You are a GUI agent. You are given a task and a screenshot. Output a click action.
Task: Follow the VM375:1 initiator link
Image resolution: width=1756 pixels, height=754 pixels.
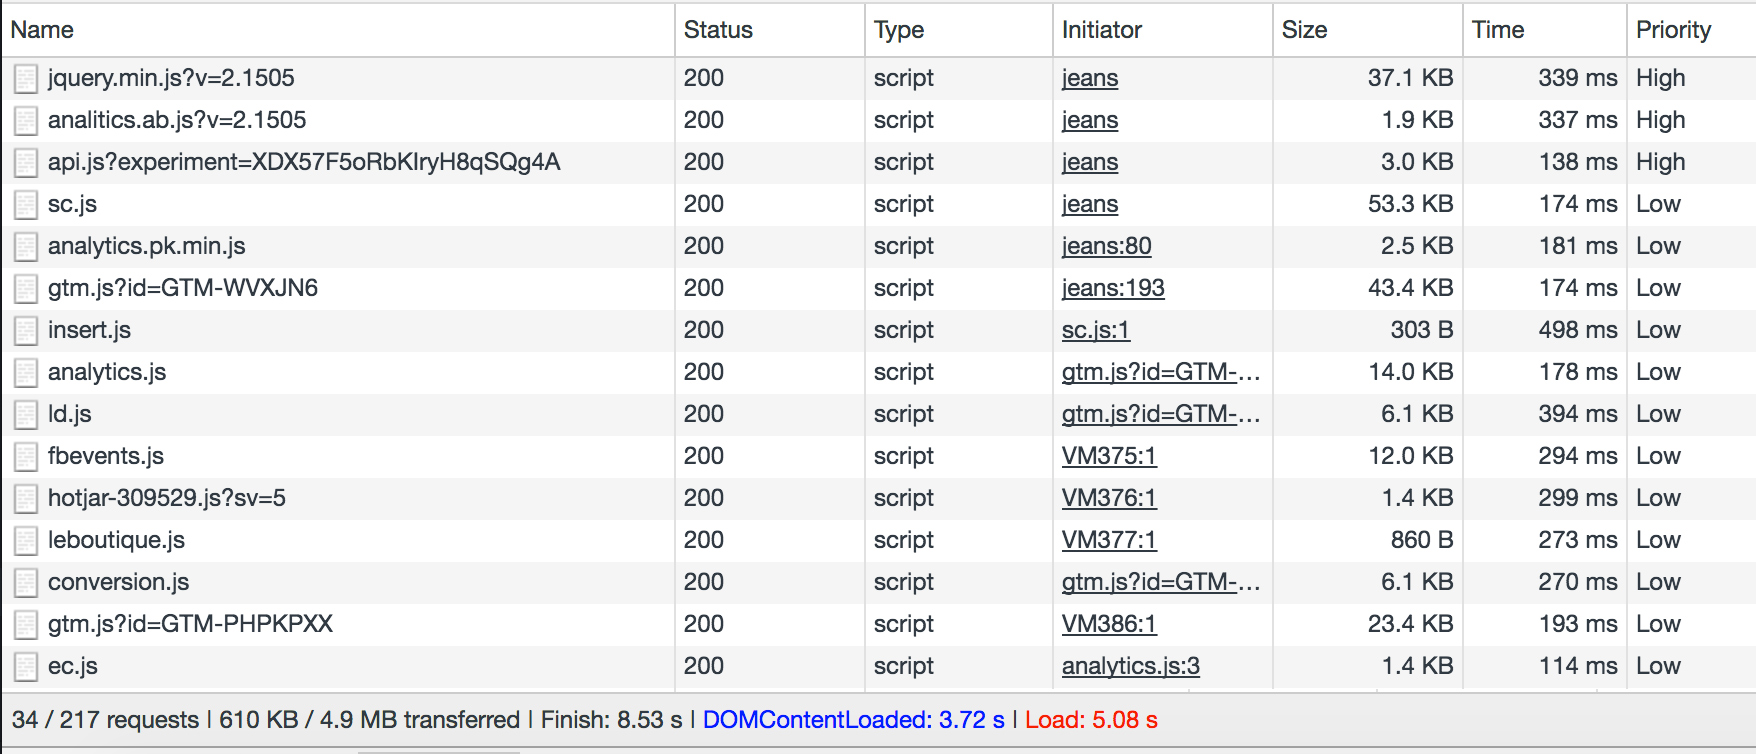pyautogui.click(x=1109, y=456)
